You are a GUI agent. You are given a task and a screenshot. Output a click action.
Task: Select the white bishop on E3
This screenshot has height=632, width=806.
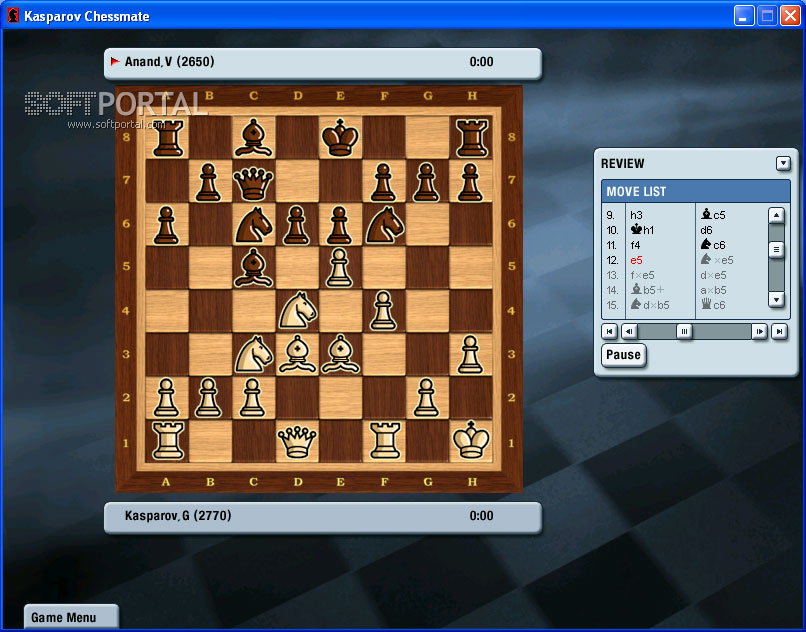click(x=340, y=353)
